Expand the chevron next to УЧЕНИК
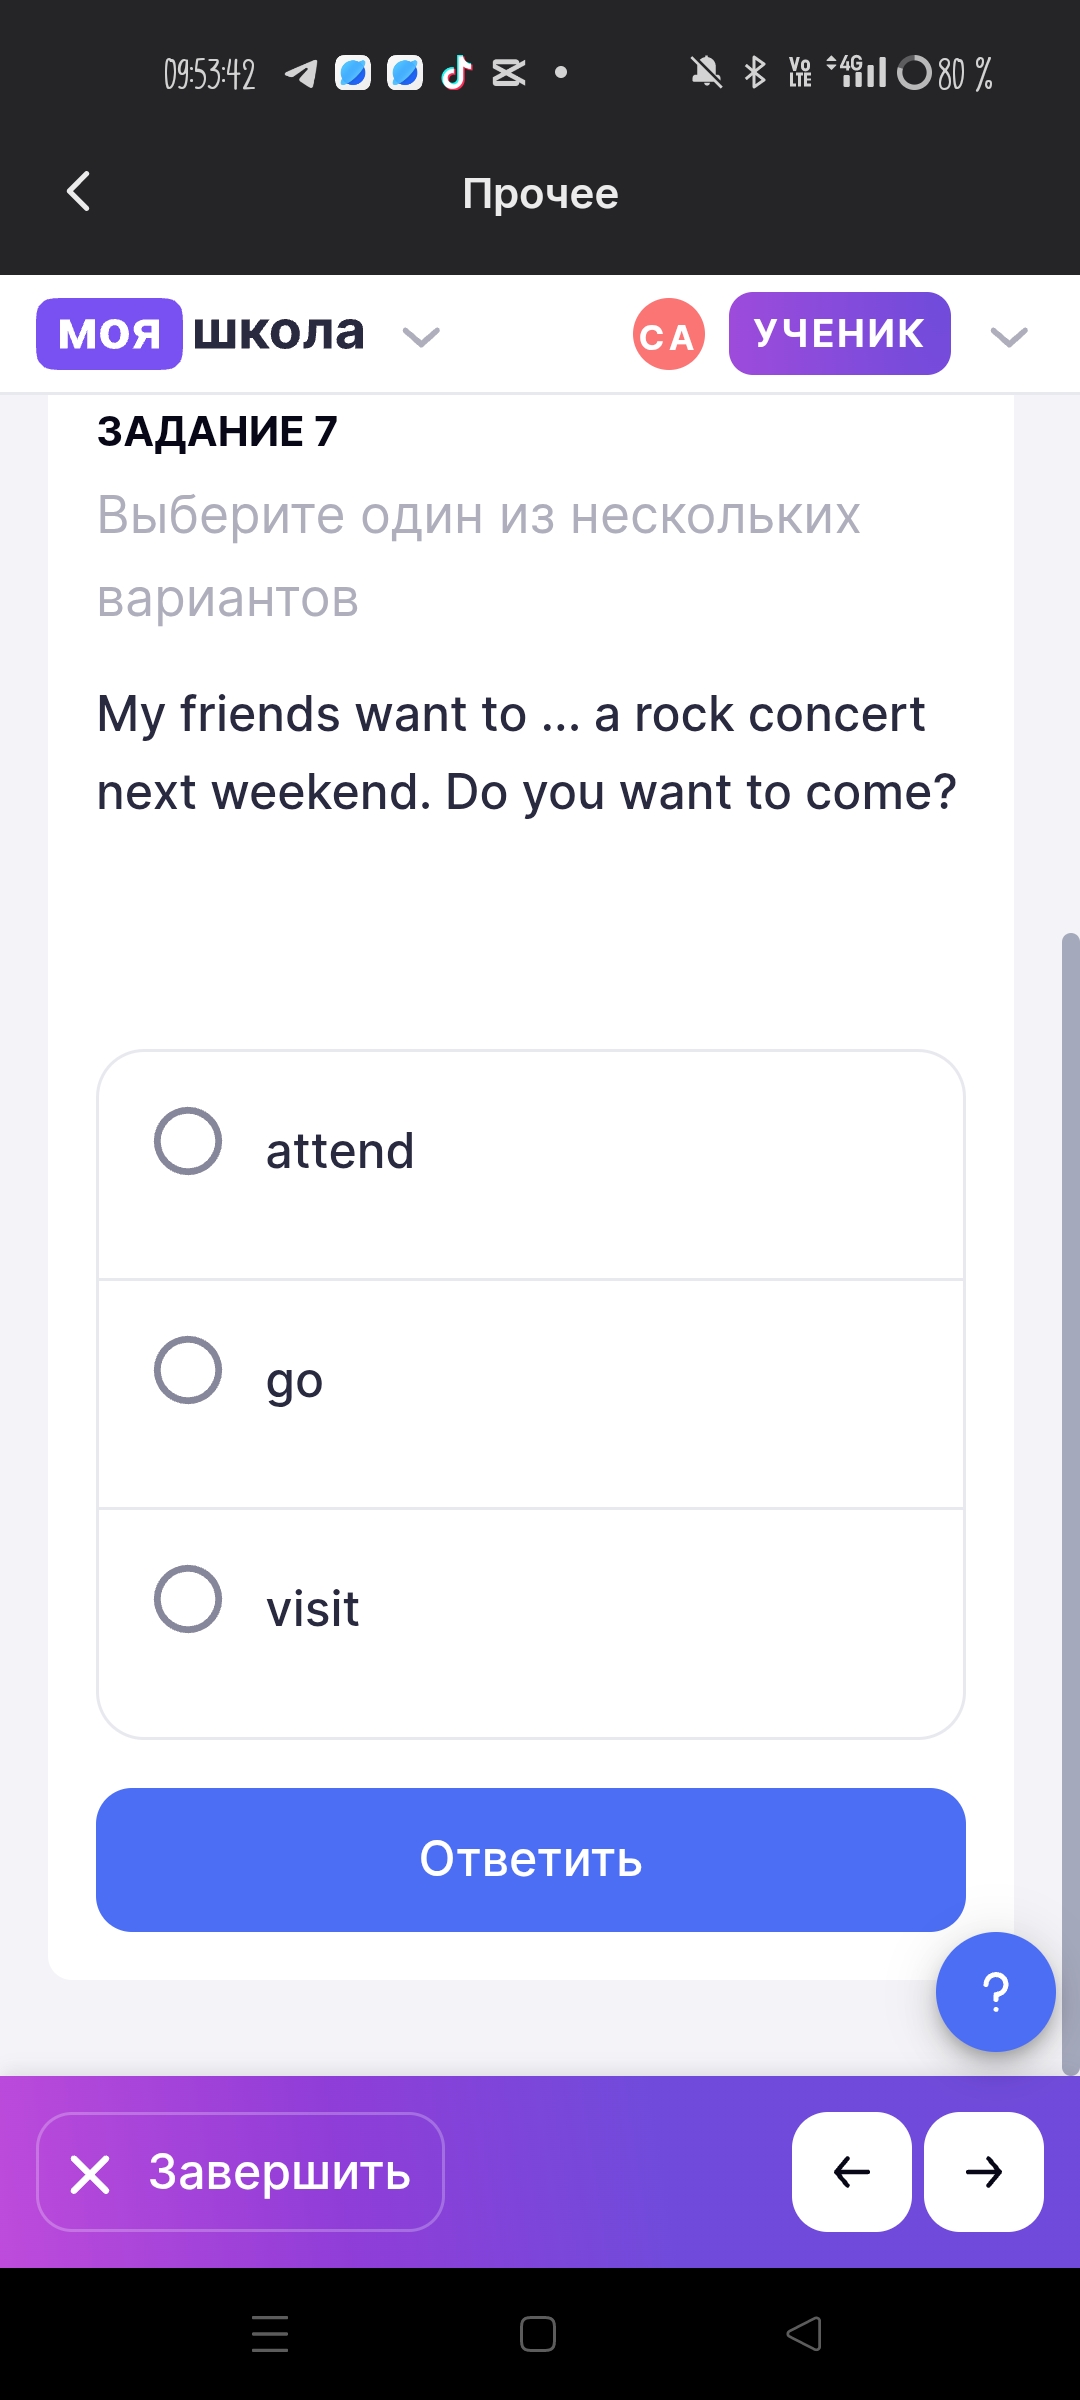 point(1009,337)
